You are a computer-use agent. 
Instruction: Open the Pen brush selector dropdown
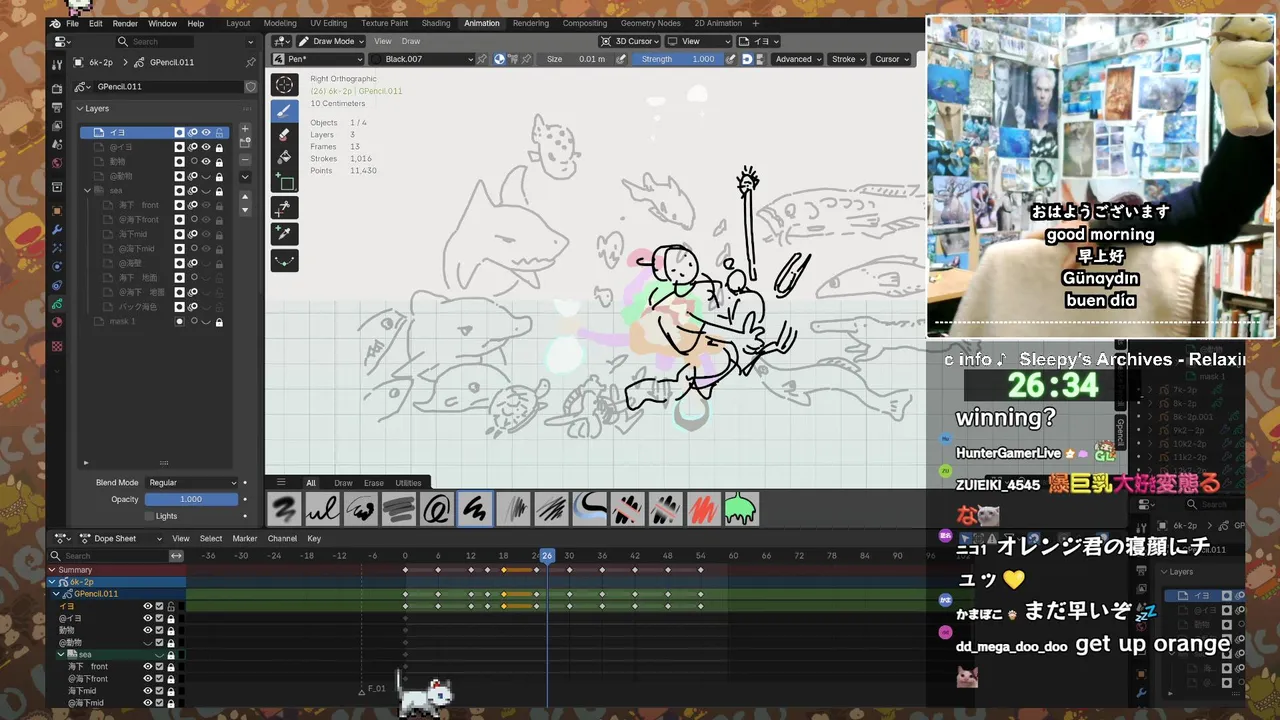(317, 59)
